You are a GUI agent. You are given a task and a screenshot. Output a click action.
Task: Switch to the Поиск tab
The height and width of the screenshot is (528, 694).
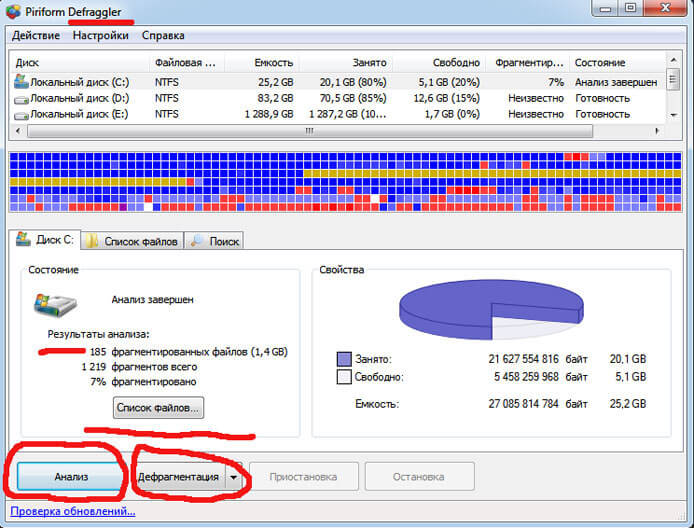(x=214, y=241)
